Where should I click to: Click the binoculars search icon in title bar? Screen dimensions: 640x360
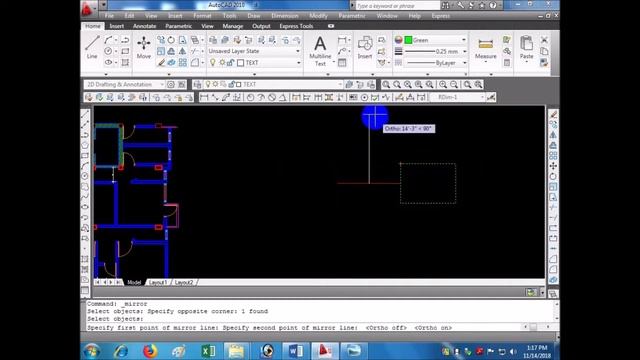tap(445, 5)
